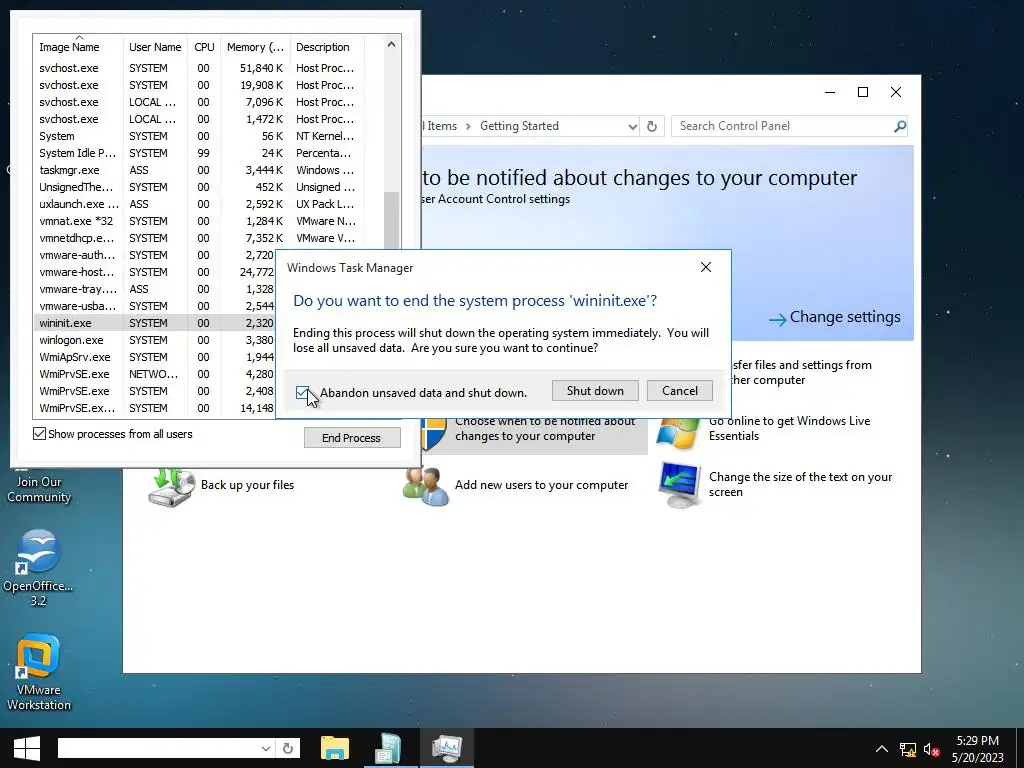Click the Change settings link
1024x768 pixels.
tap(835, 317)
